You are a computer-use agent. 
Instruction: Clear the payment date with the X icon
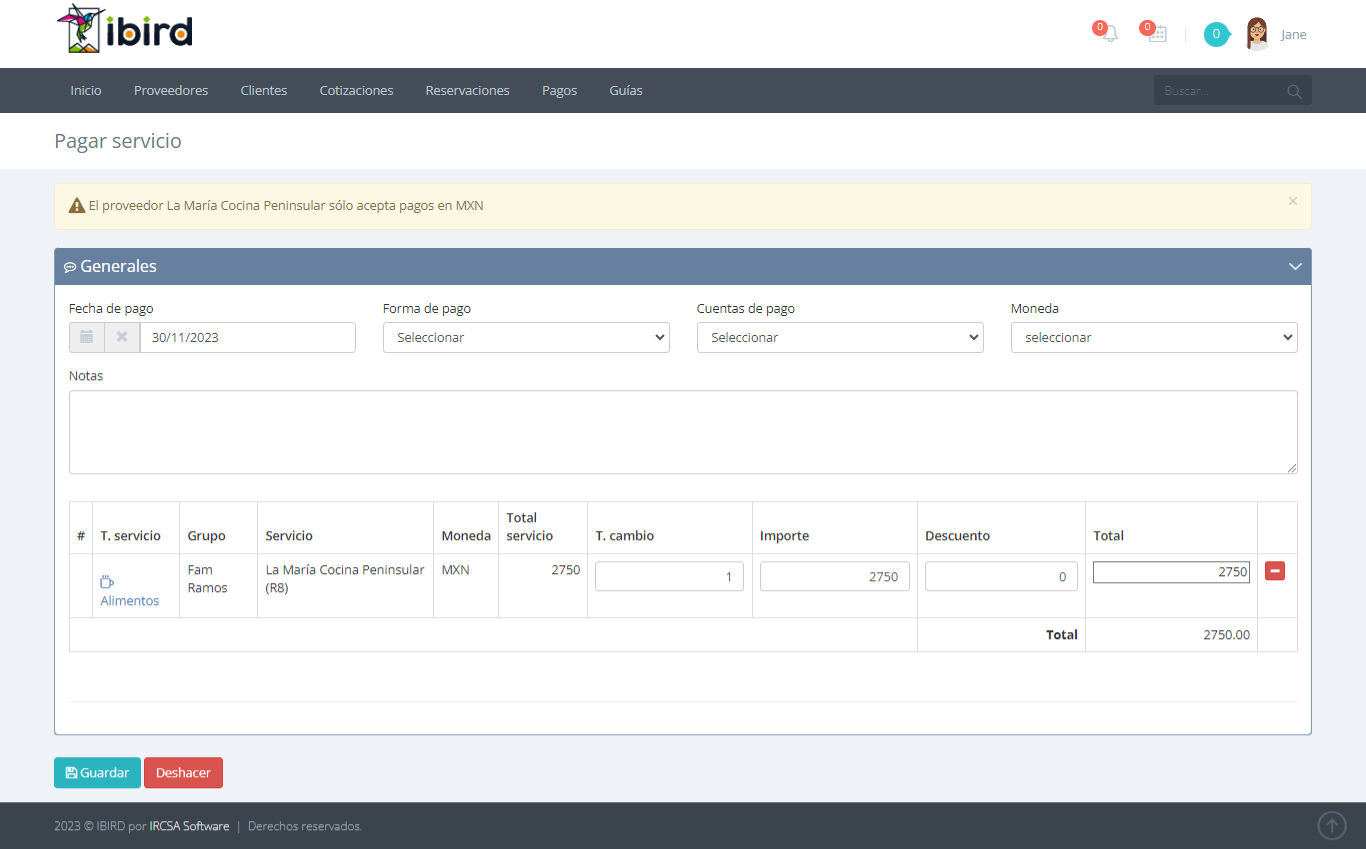[122, 337]
